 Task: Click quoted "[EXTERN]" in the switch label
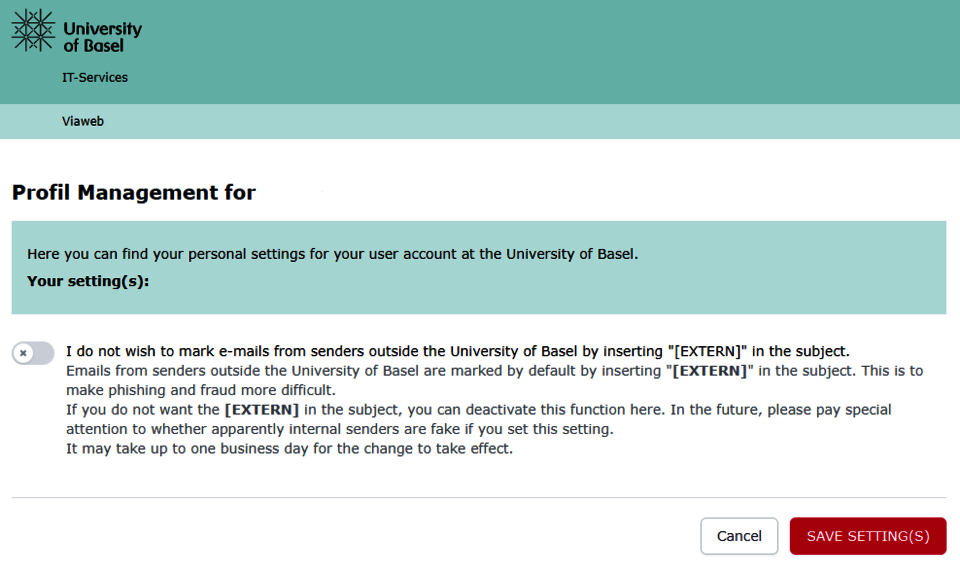(x=707, y=351)
